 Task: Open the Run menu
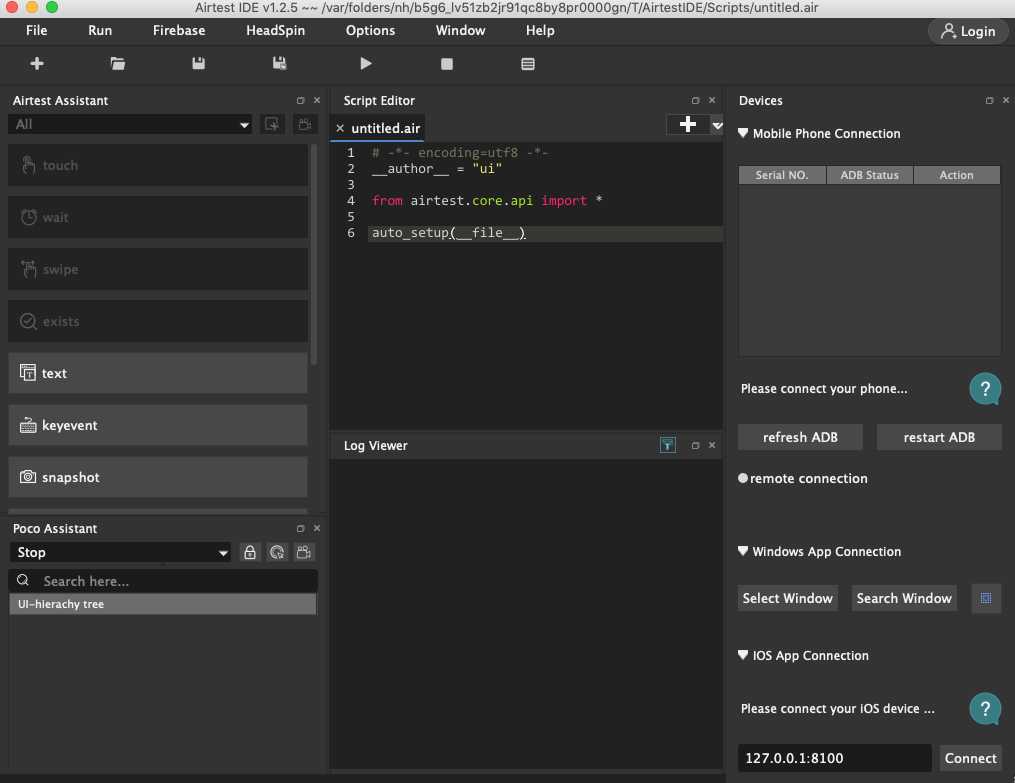(100, 30)
